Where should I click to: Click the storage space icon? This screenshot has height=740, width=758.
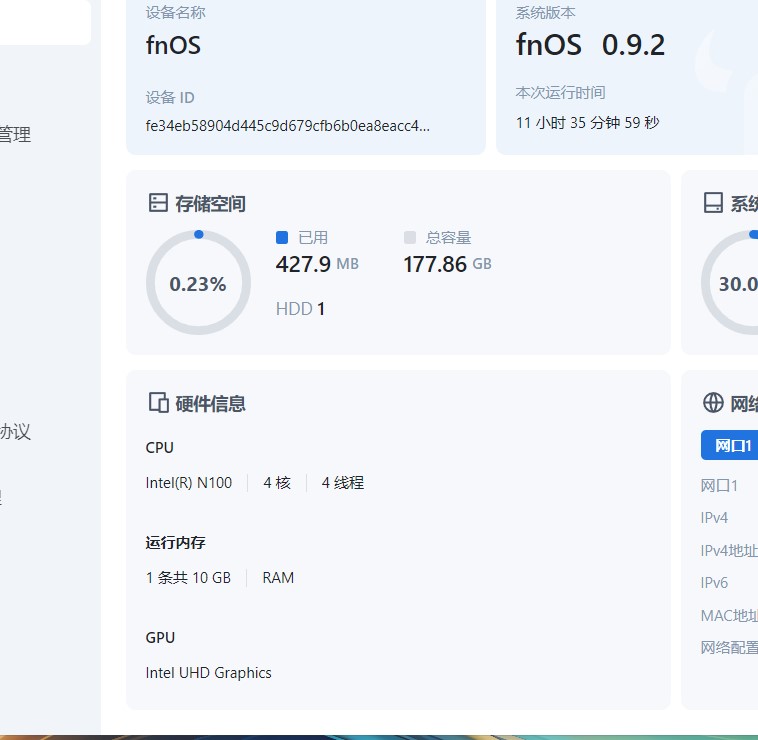click(x=158, y=203)
